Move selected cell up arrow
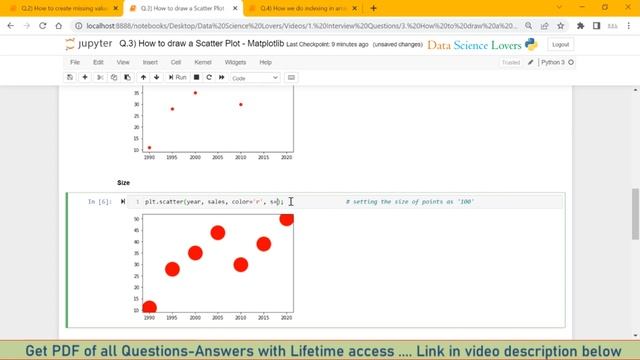 (143, 77)
